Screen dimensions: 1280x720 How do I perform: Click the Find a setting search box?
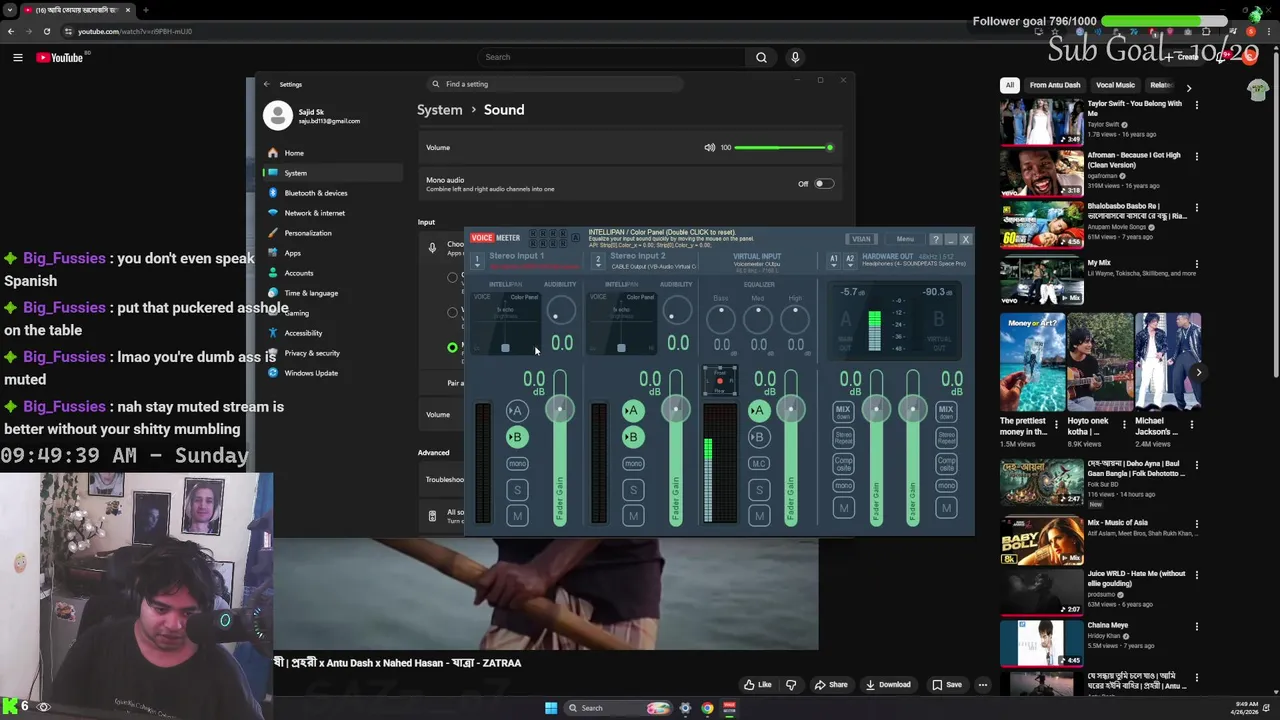pos(554,84)
